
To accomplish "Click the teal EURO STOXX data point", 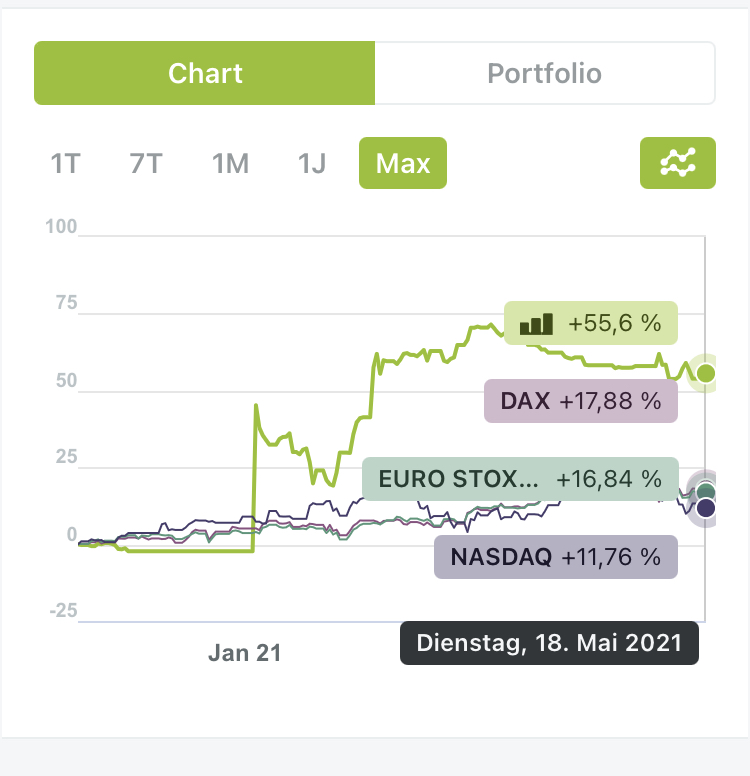I will pos(706,490).
